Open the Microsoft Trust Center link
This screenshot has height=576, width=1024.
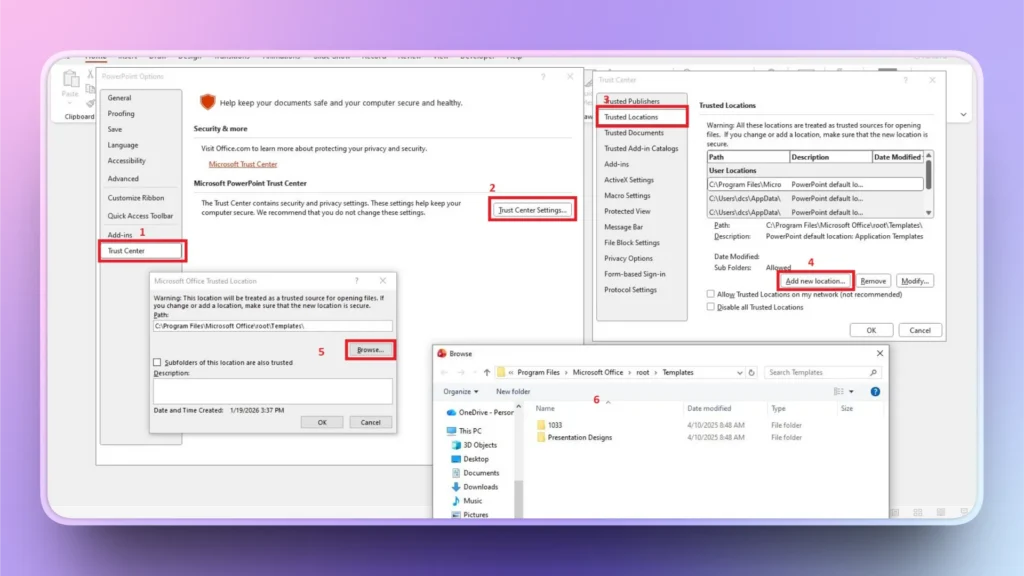[243, 163]
